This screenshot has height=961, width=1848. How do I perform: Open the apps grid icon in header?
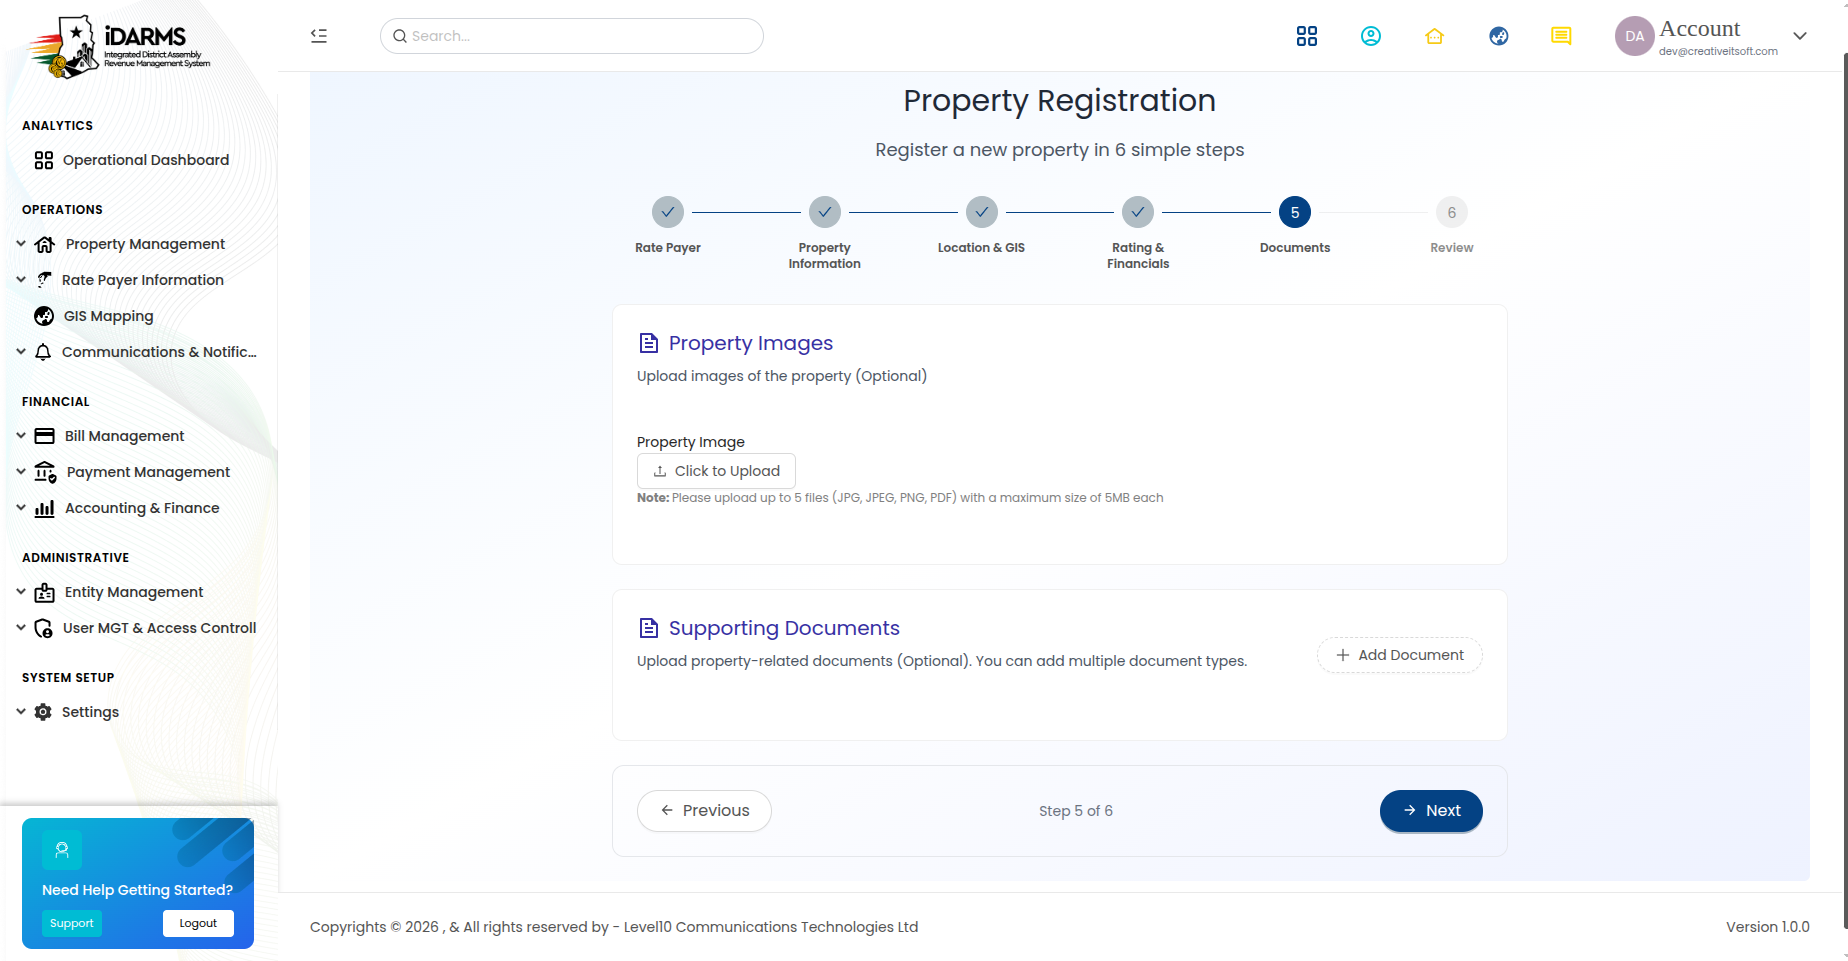point(1307,36)
